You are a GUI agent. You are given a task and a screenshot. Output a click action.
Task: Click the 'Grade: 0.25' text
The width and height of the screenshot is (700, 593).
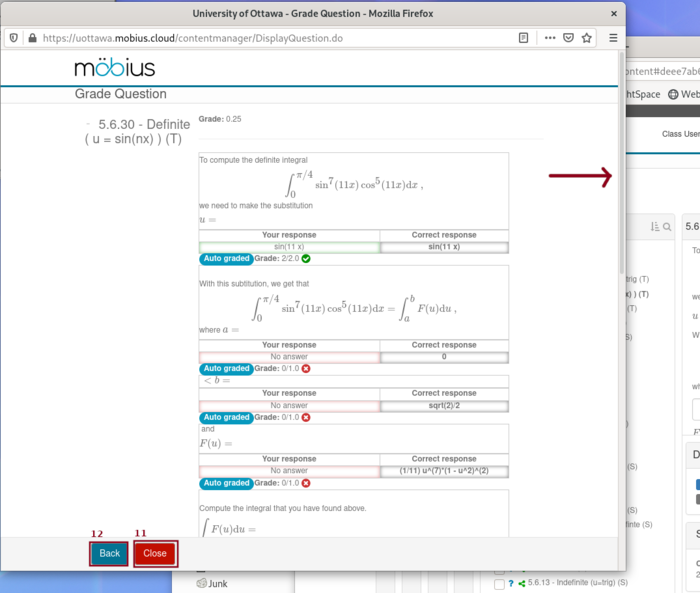(220, 119)
